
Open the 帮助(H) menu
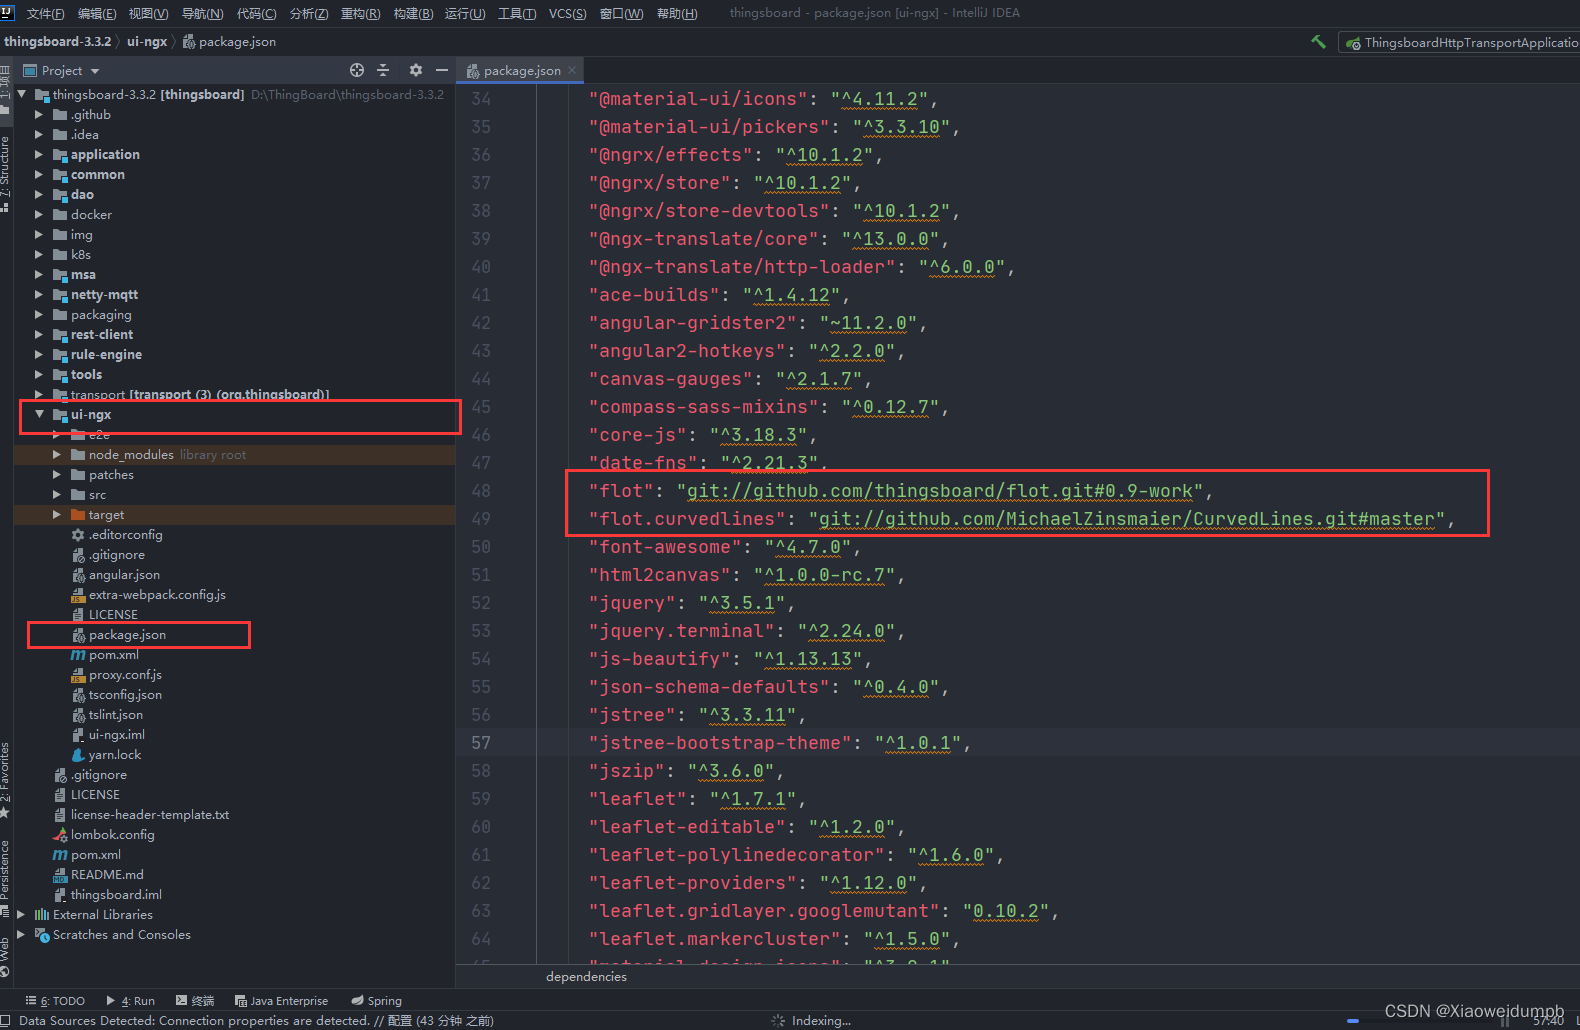[x=677, y=13]
